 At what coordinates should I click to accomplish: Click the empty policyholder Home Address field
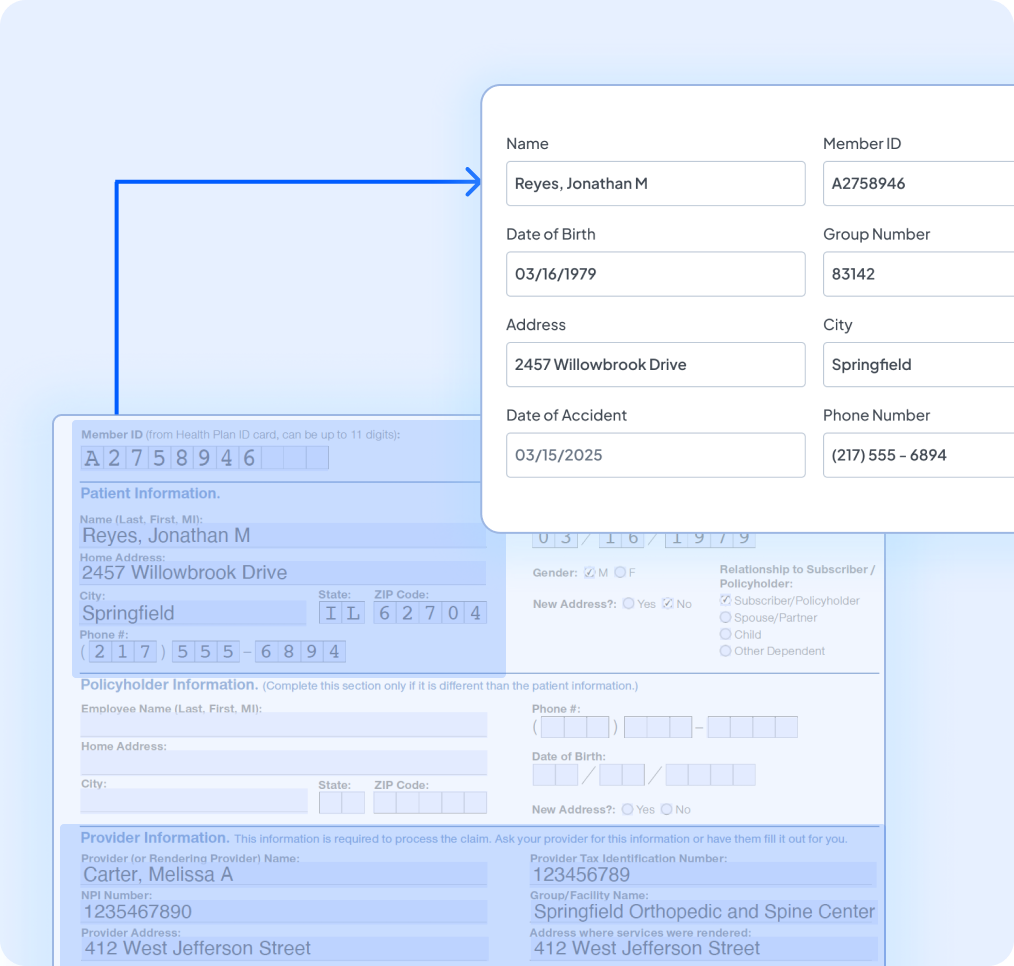pyautogui.click(x=283, y=762)
